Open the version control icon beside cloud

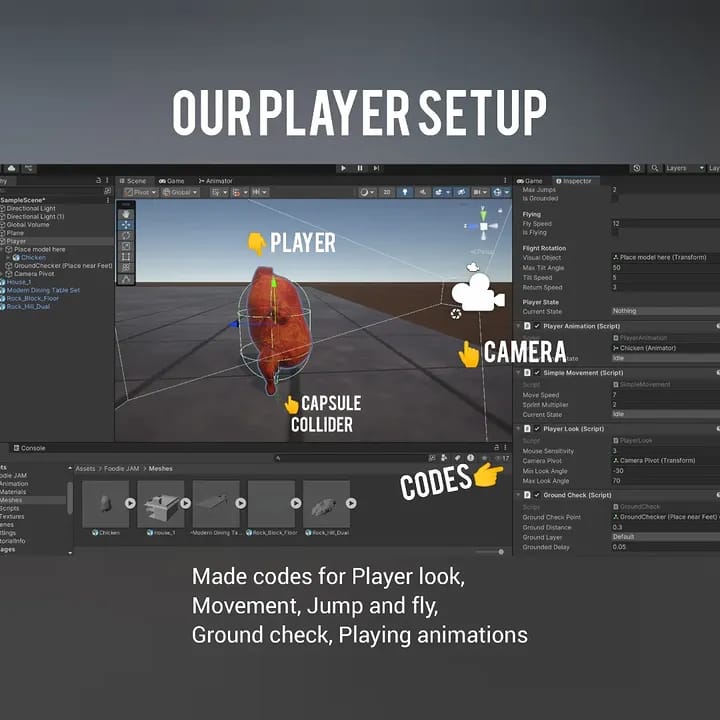(x=28, y=169)
